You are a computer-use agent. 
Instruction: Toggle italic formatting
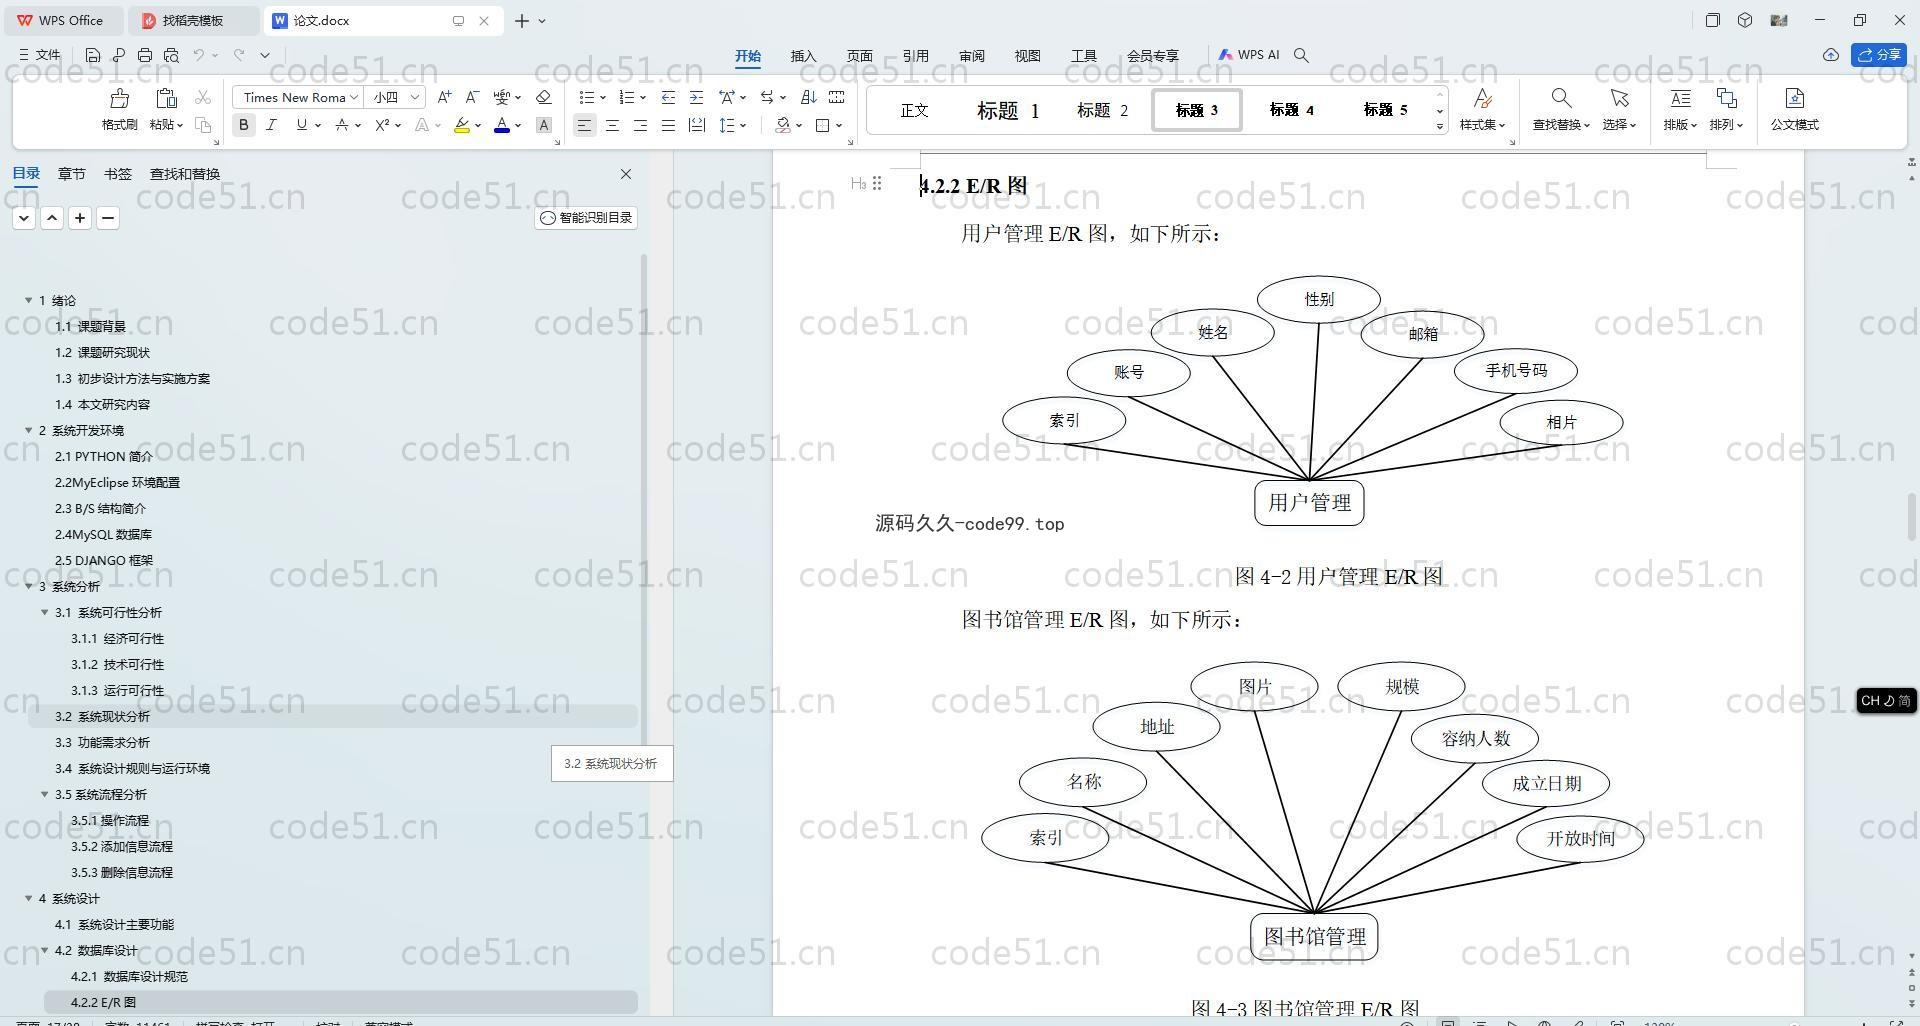(x=271, y=125)
